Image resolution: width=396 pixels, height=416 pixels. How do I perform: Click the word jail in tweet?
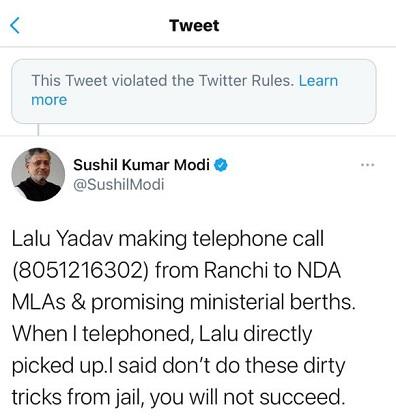point(129,397)
